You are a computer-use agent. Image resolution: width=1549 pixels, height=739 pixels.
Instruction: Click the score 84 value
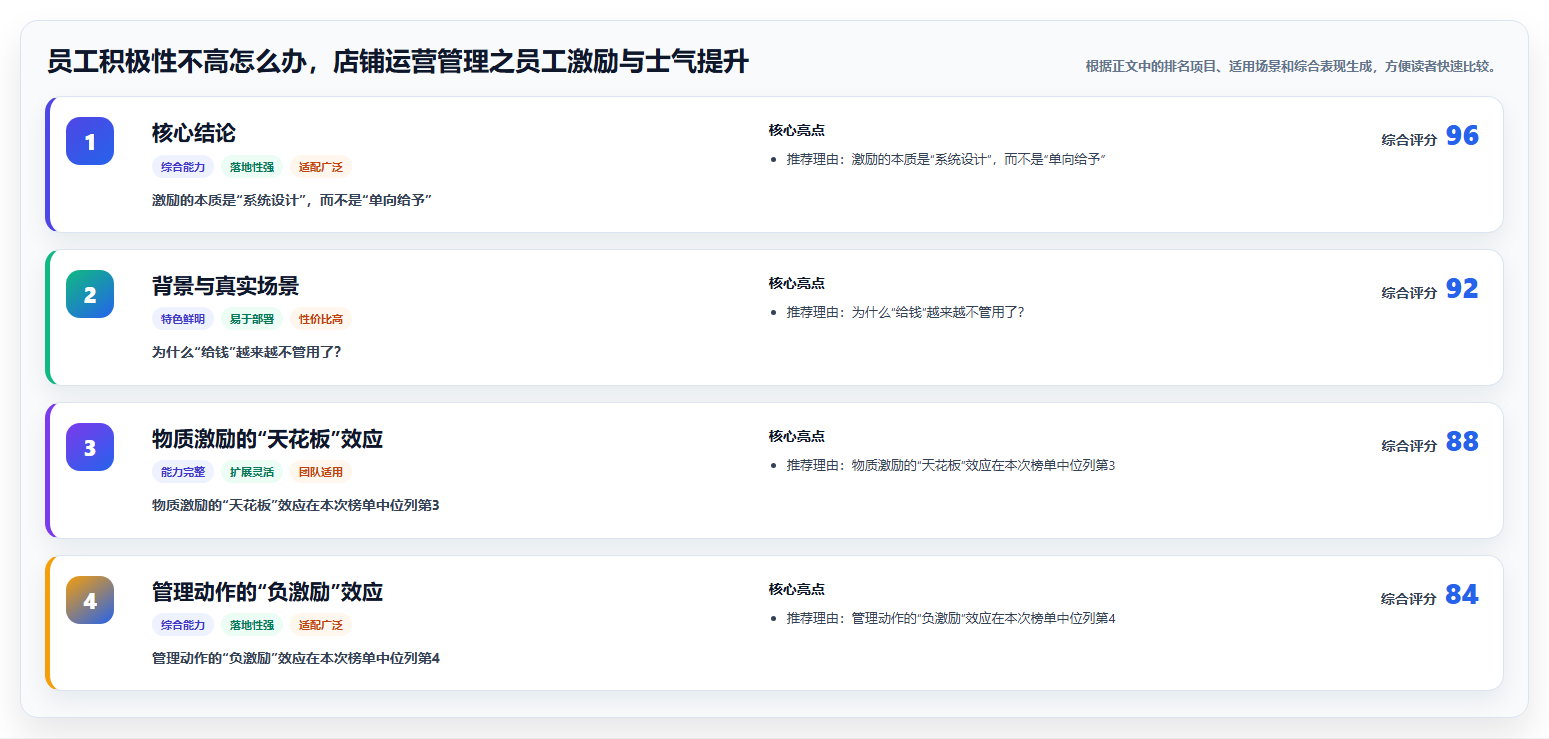[x=1462, y=595]
